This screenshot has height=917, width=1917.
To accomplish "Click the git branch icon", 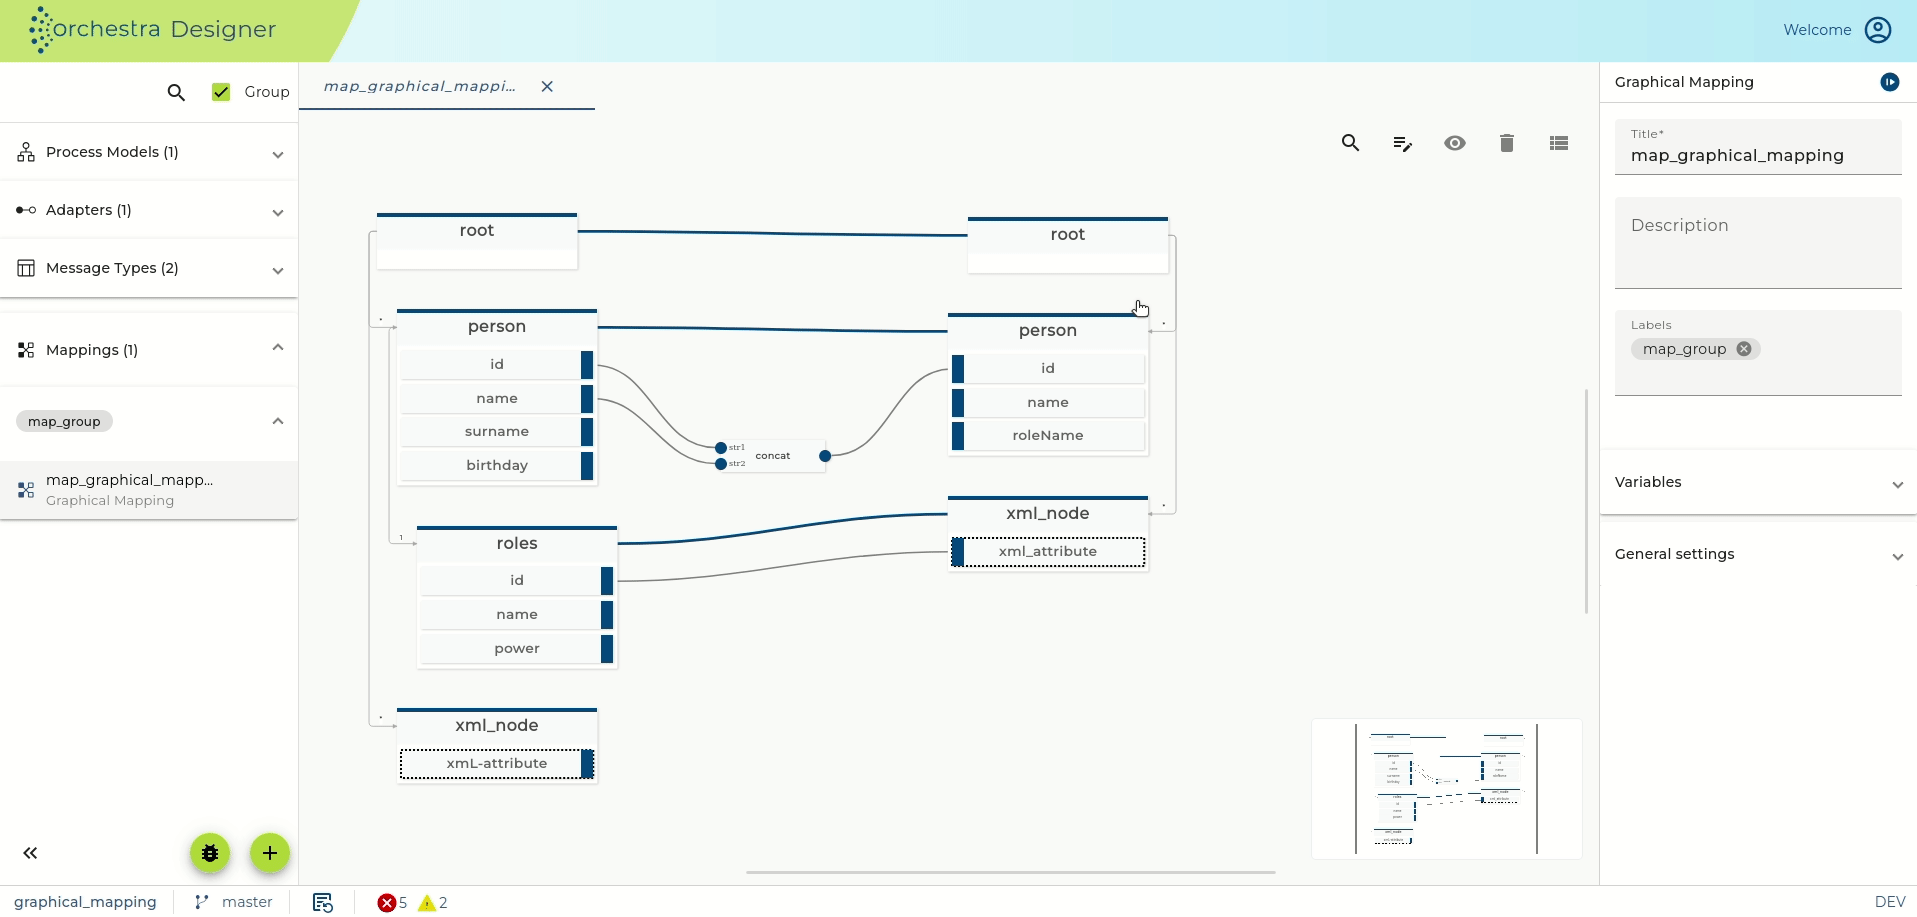I will click(202, 902).
